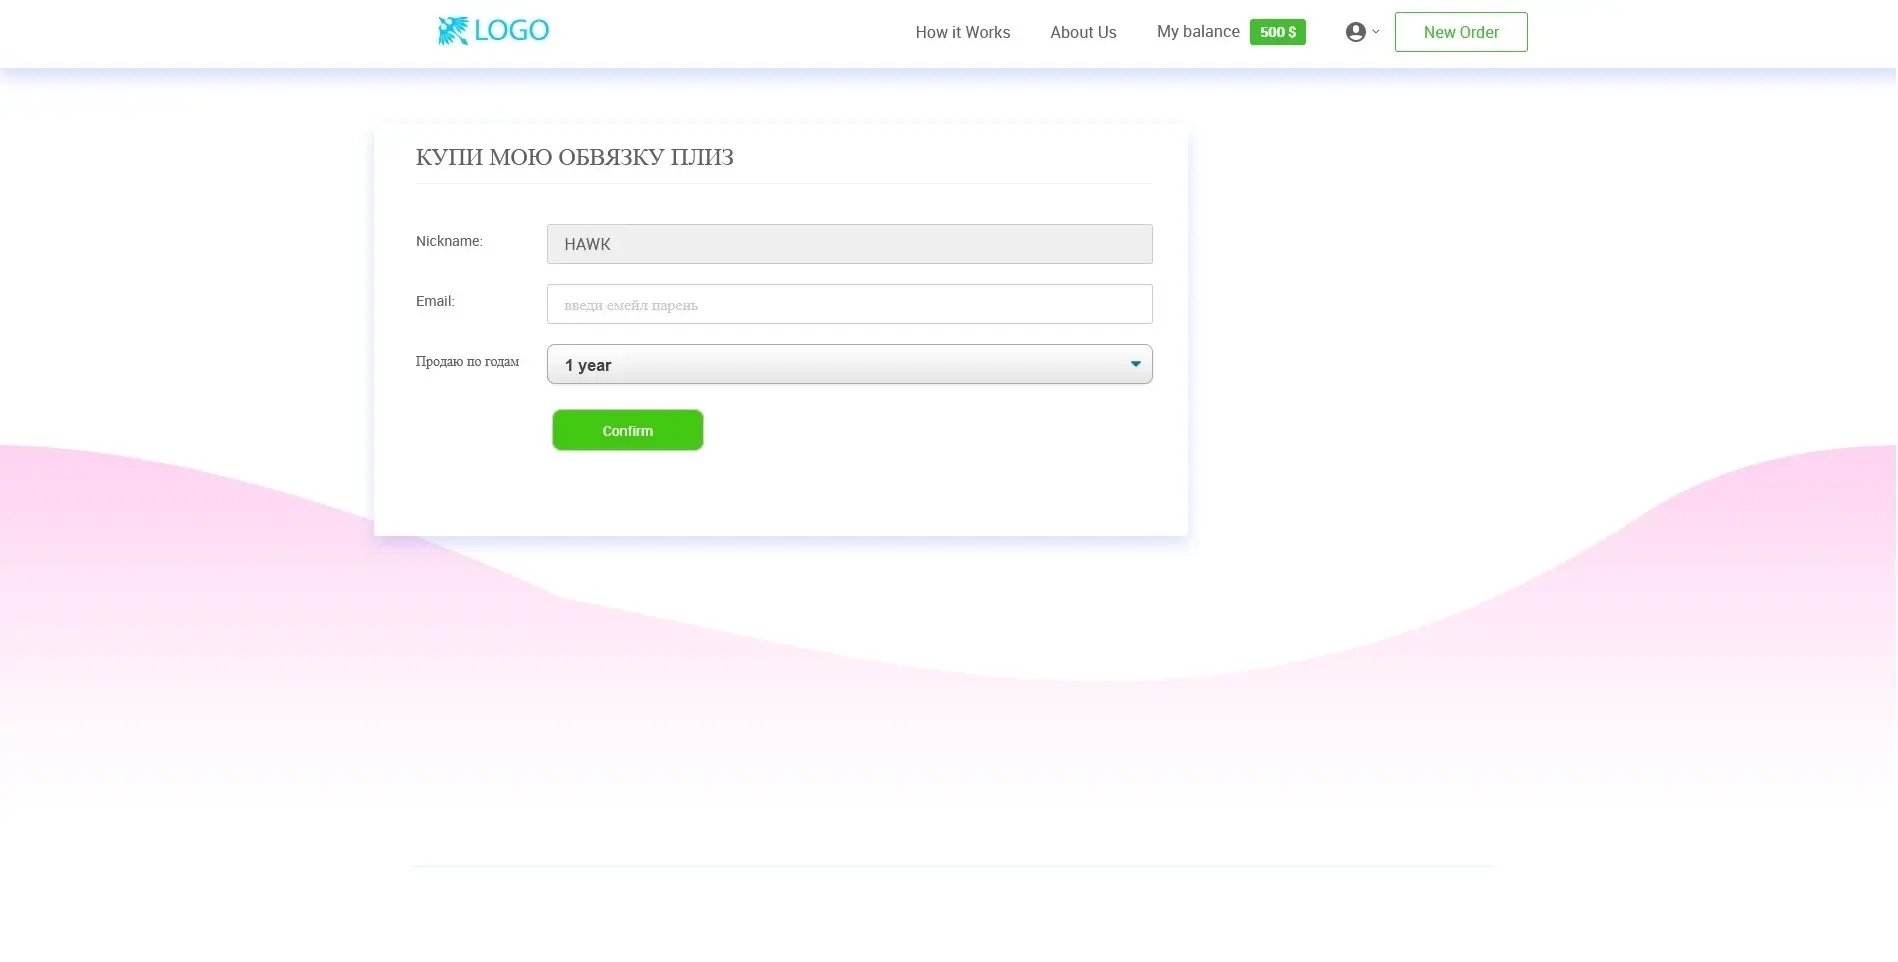The image size is (1898, 962).
Task: Click the 500 $ balance badge
Action: point(1277,32)
